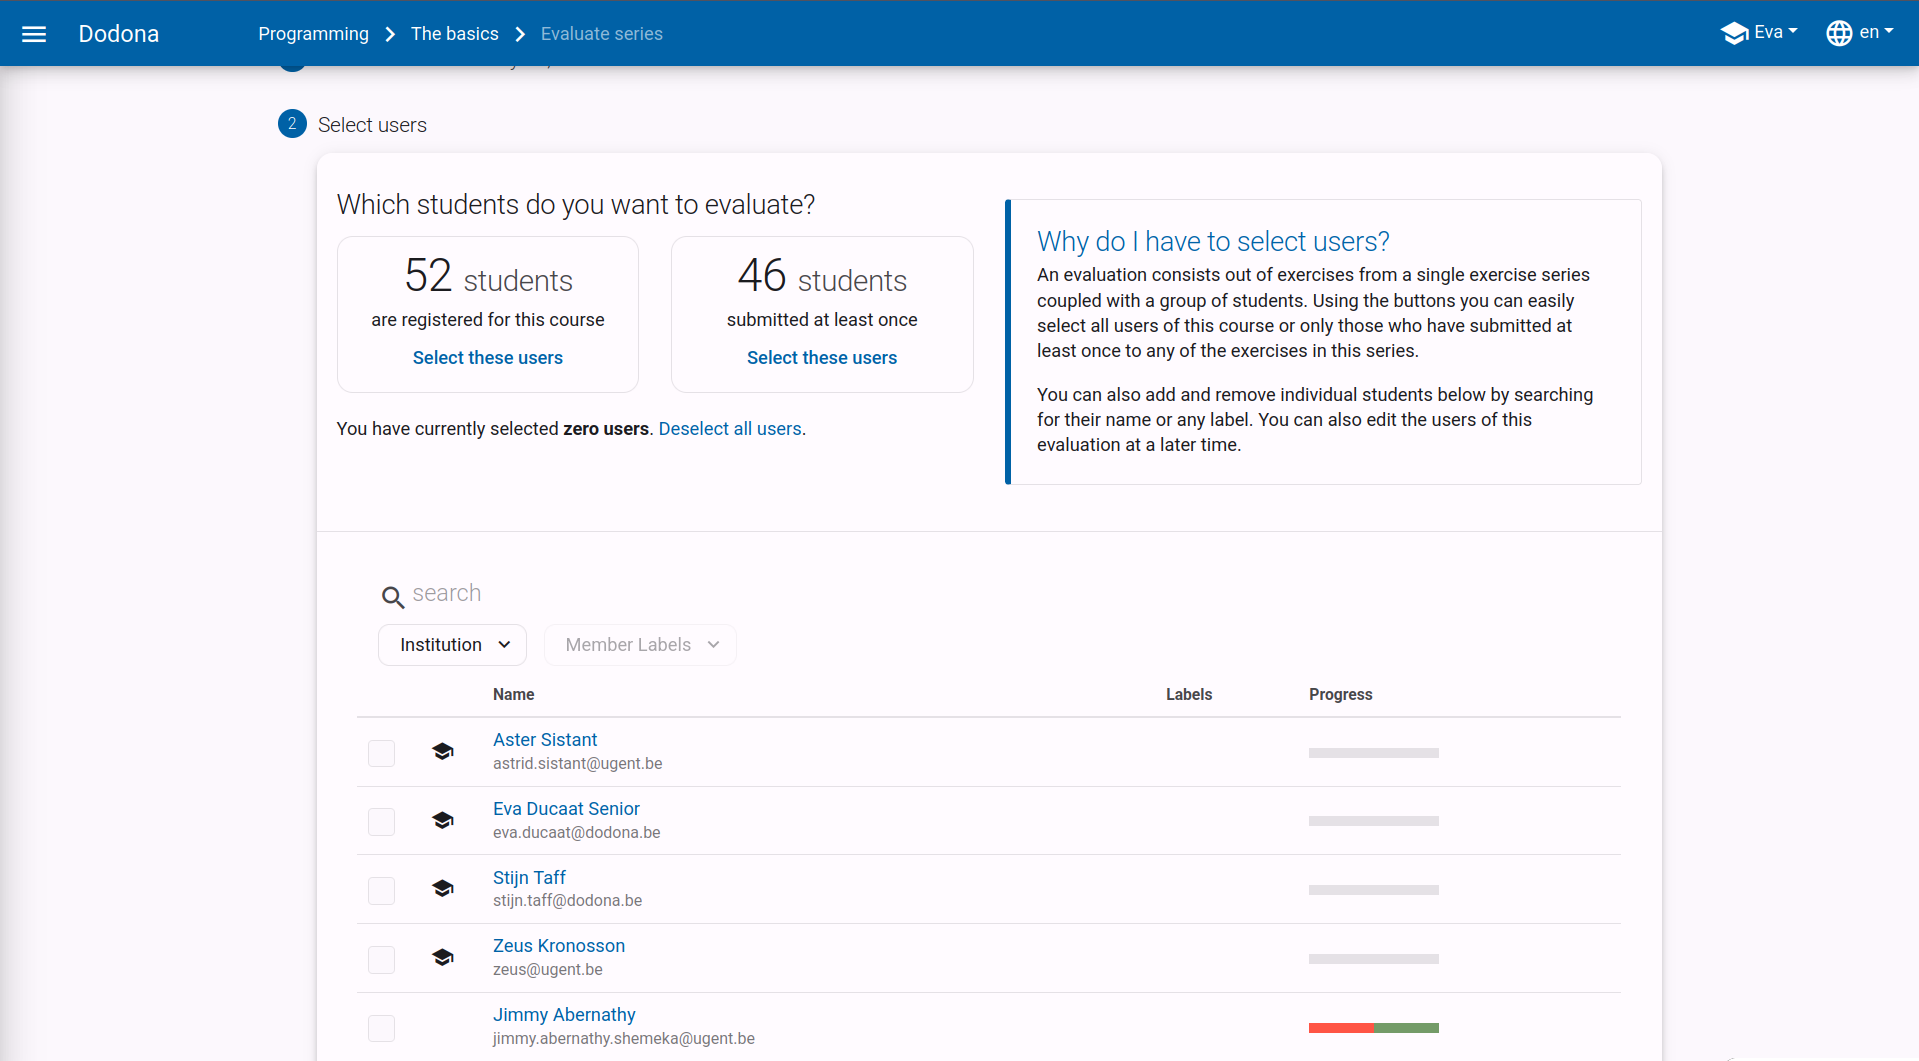1919x1061 pixels.
Task: Open Stijn Taff profile link
Action: coord(529,878)
